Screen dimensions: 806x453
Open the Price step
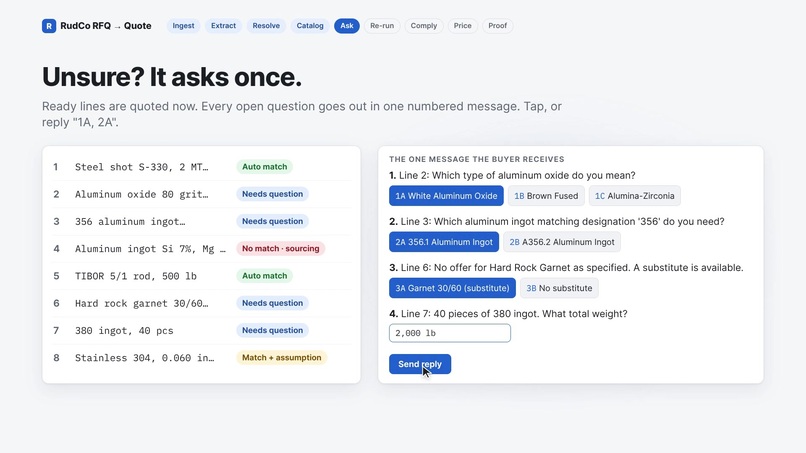pyautogui.click(x=463, y=26)
